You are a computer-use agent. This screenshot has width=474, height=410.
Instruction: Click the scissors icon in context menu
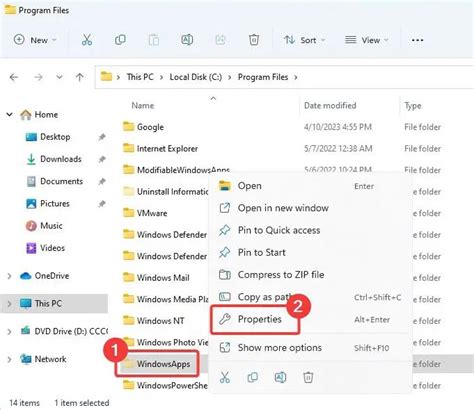click(225, 377)
